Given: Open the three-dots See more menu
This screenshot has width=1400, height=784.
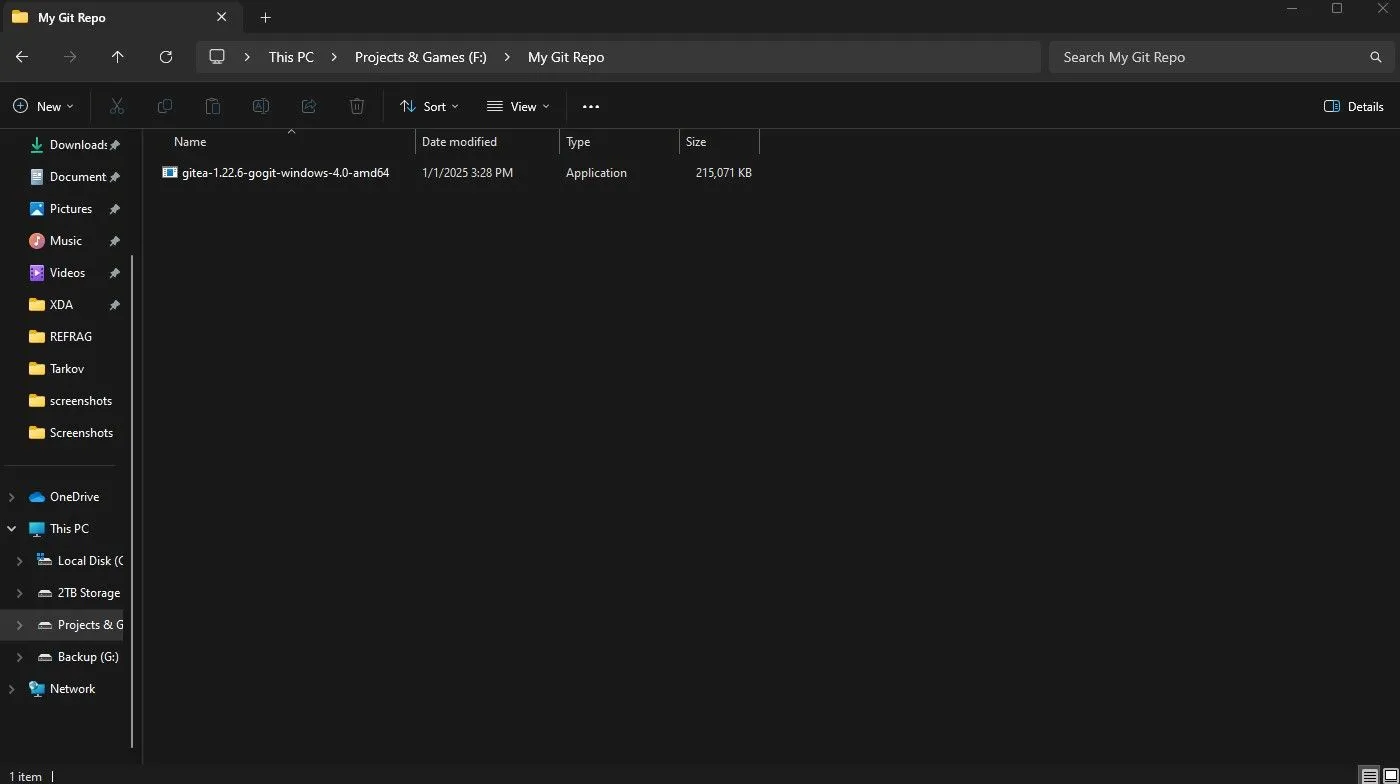Looking at the screenshot, I should (591, 107).
